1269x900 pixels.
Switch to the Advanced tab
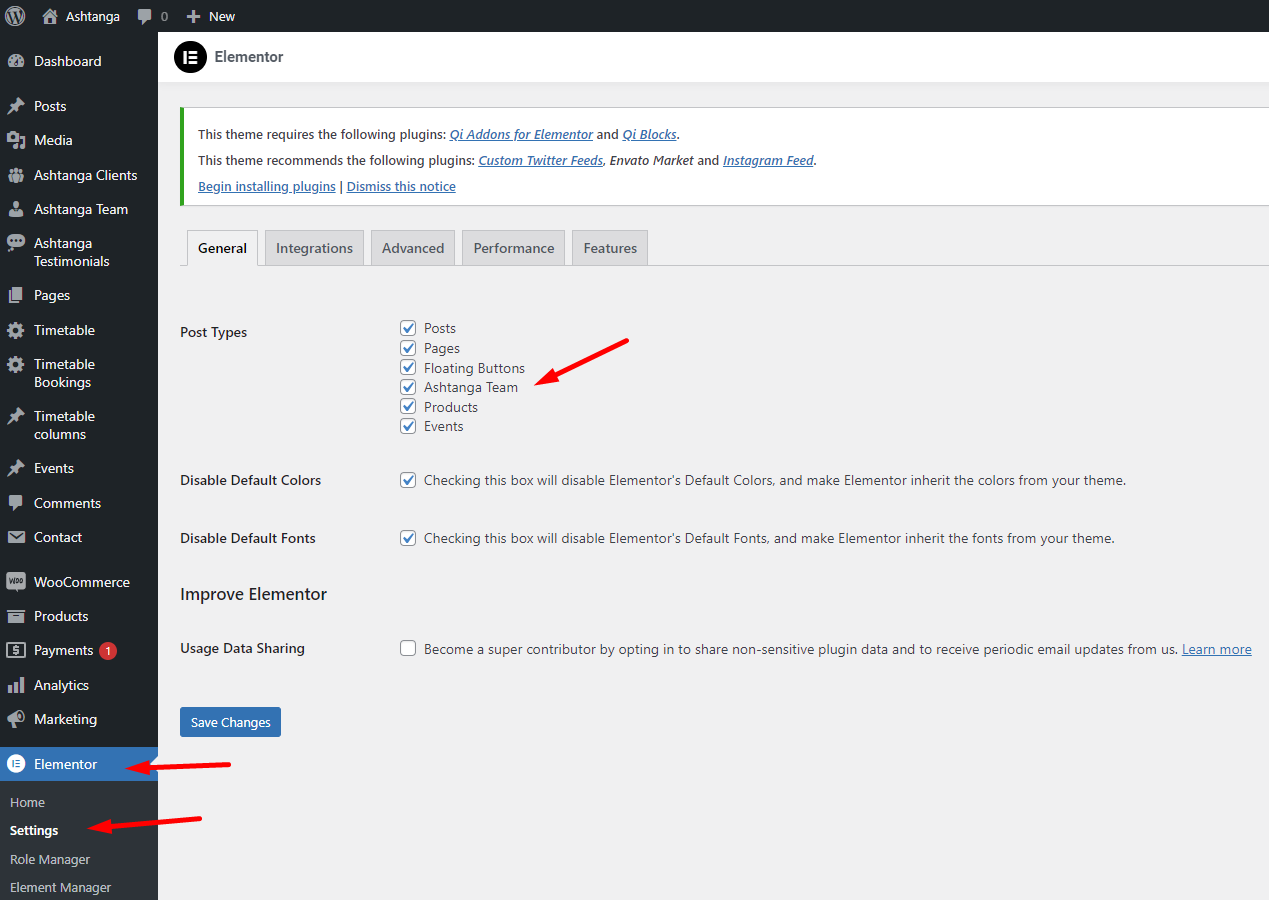413,248
